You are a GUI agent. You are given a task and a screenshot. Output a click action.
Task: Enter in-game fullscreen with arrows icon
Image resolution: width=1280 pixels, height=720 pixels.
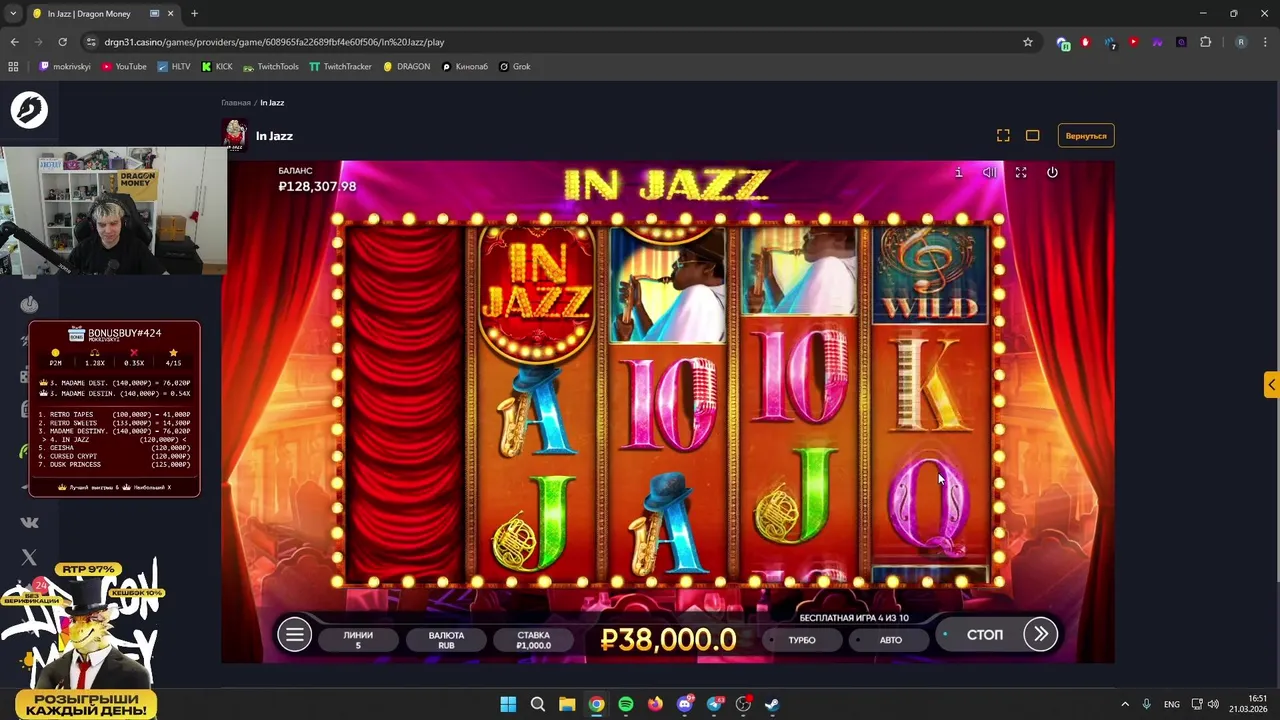point(1021,173)
